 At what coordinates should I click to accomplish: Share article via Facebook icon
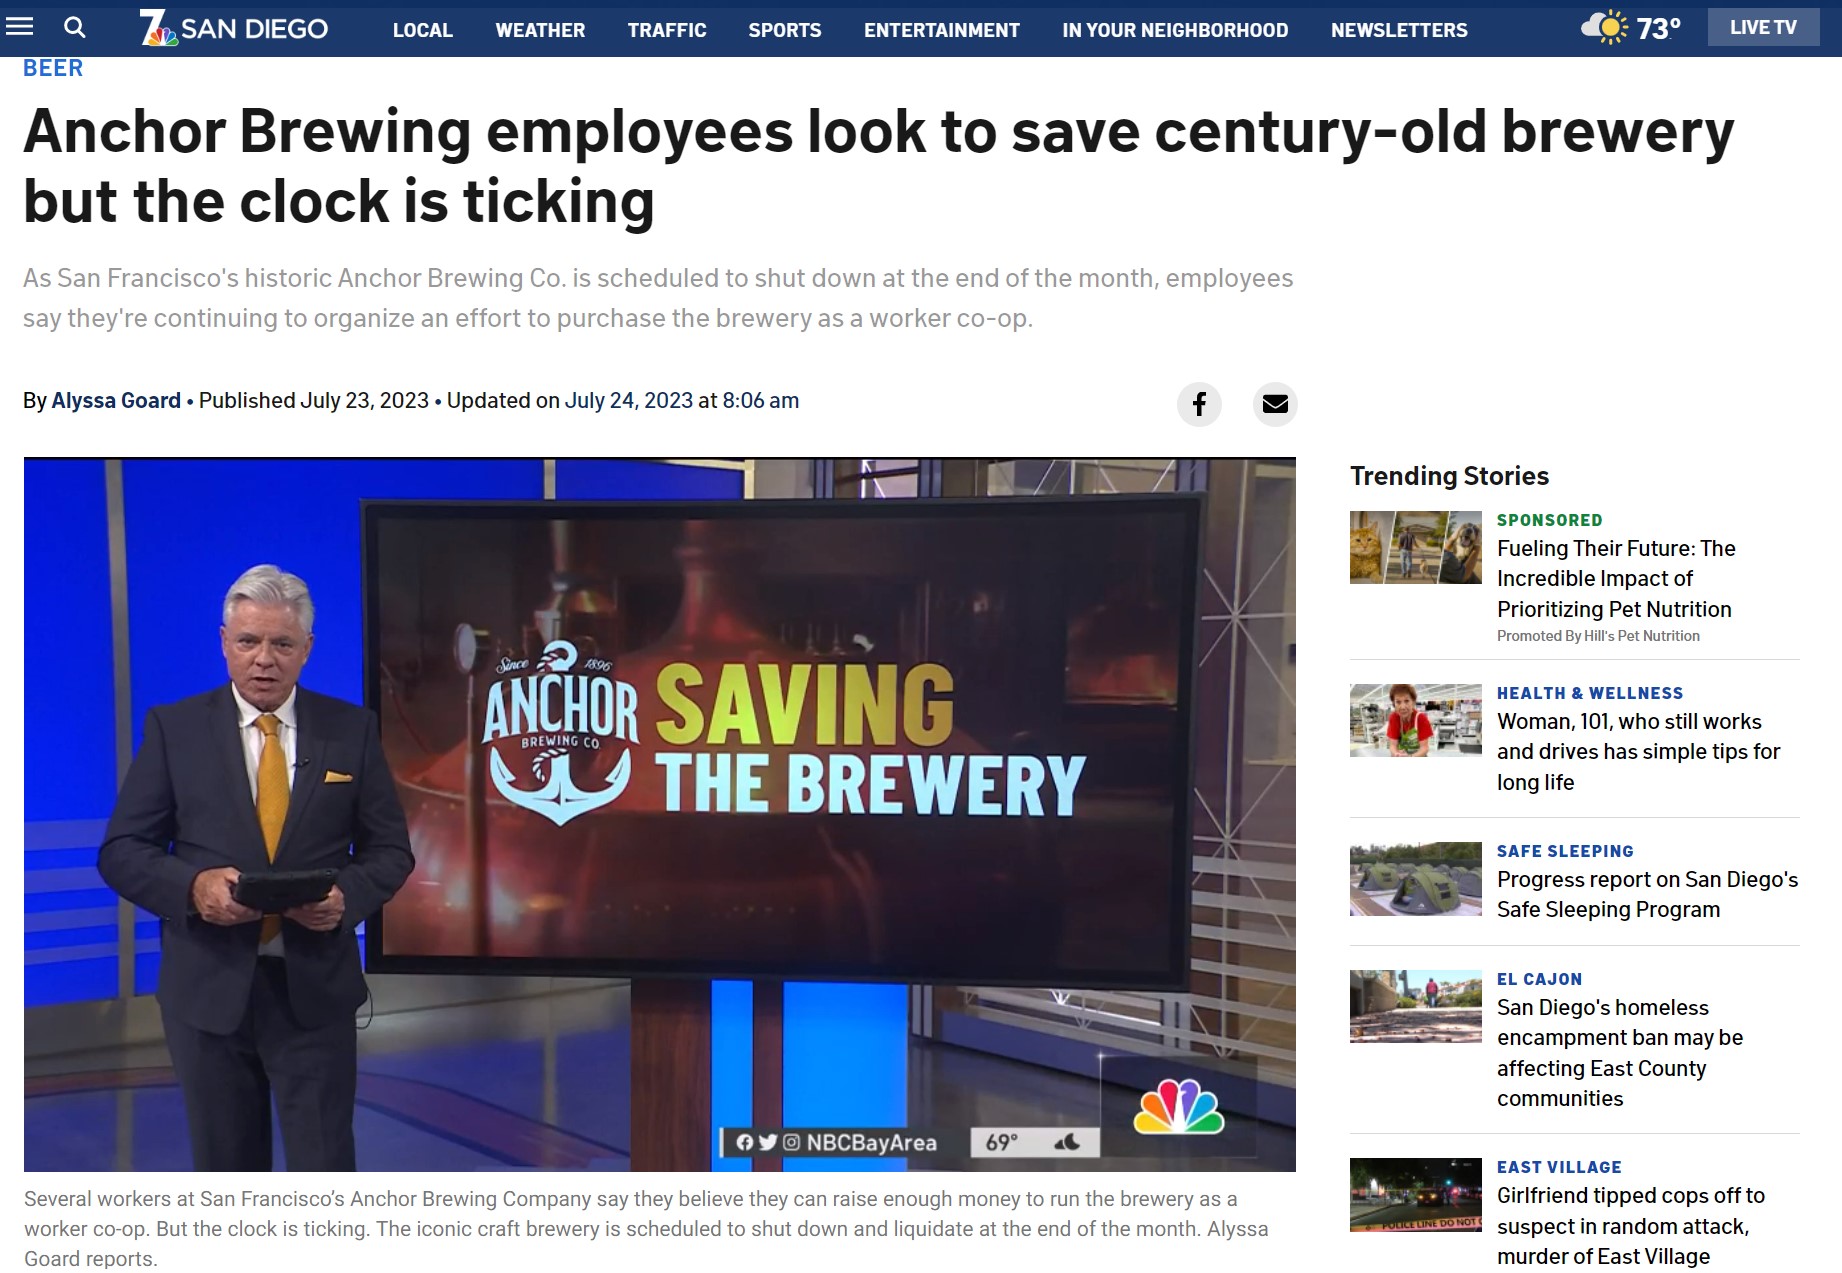click(x=1199, y=404)
